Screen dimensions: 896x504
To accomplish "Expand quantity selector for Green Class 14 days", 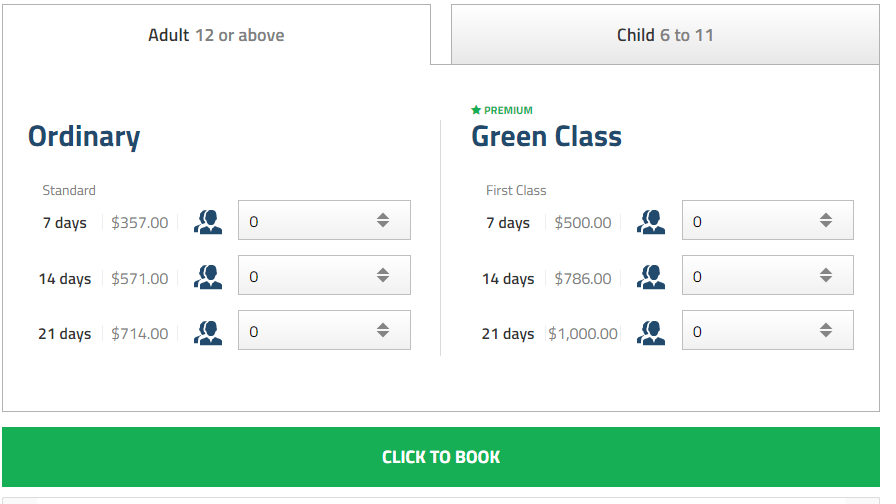I will pos(826,276).
